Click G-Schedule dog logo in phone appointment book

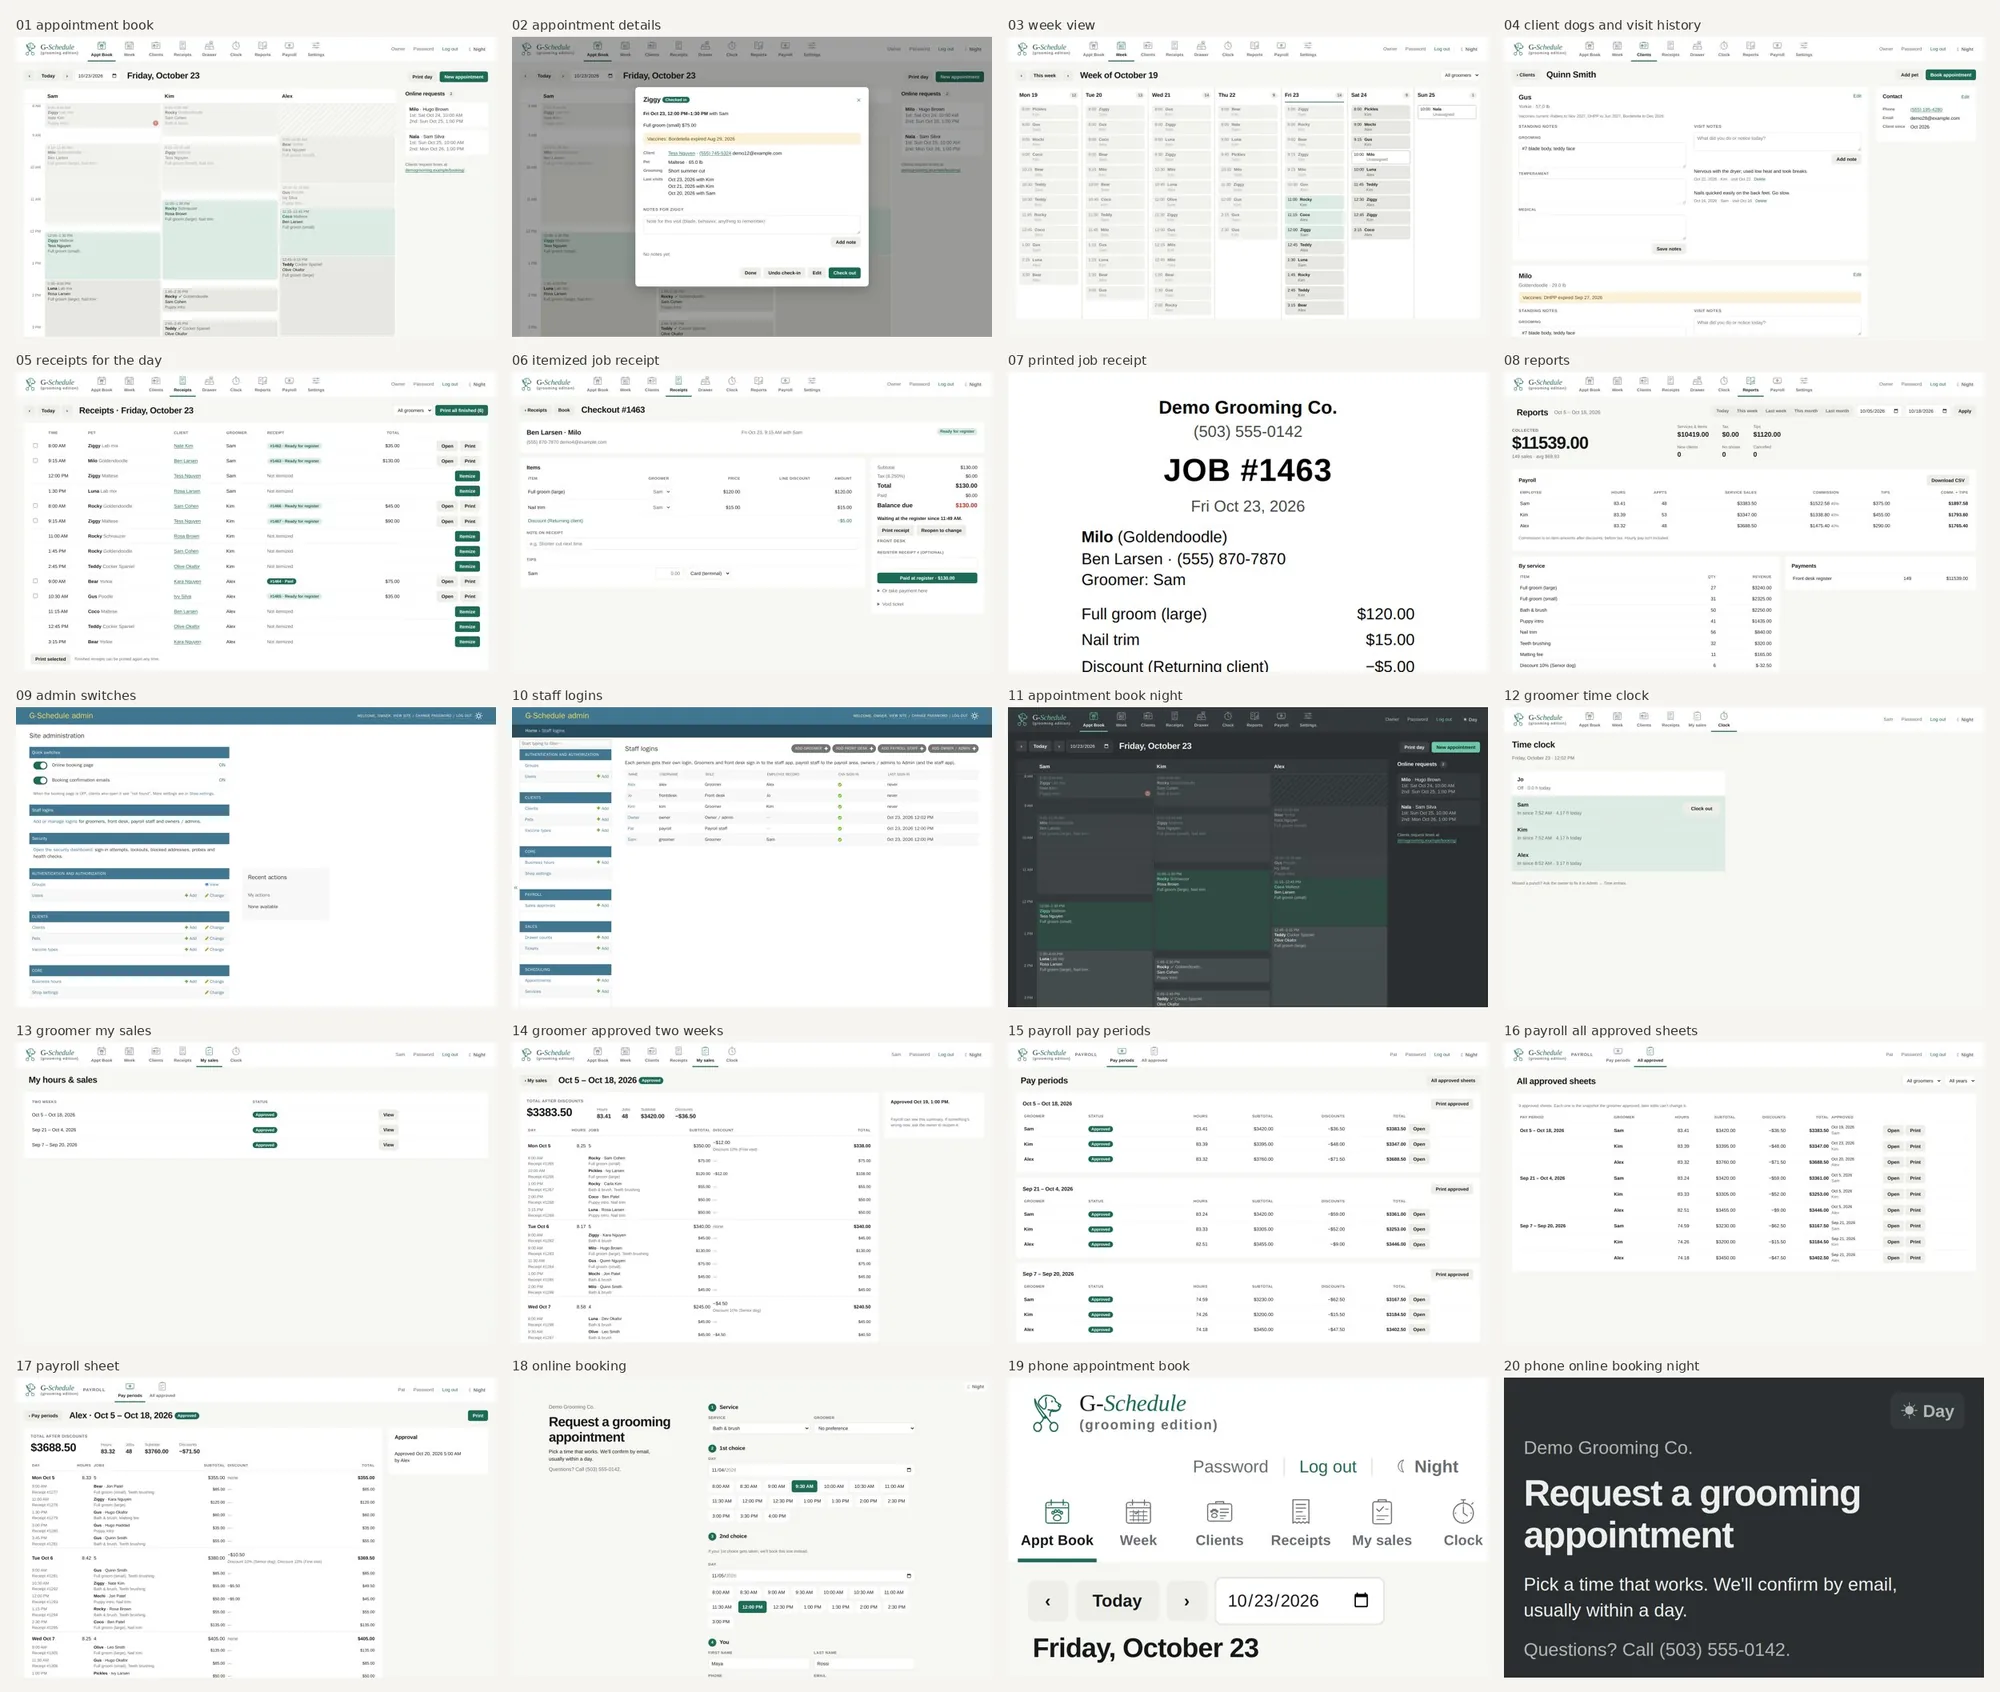click(1047, 1413)
